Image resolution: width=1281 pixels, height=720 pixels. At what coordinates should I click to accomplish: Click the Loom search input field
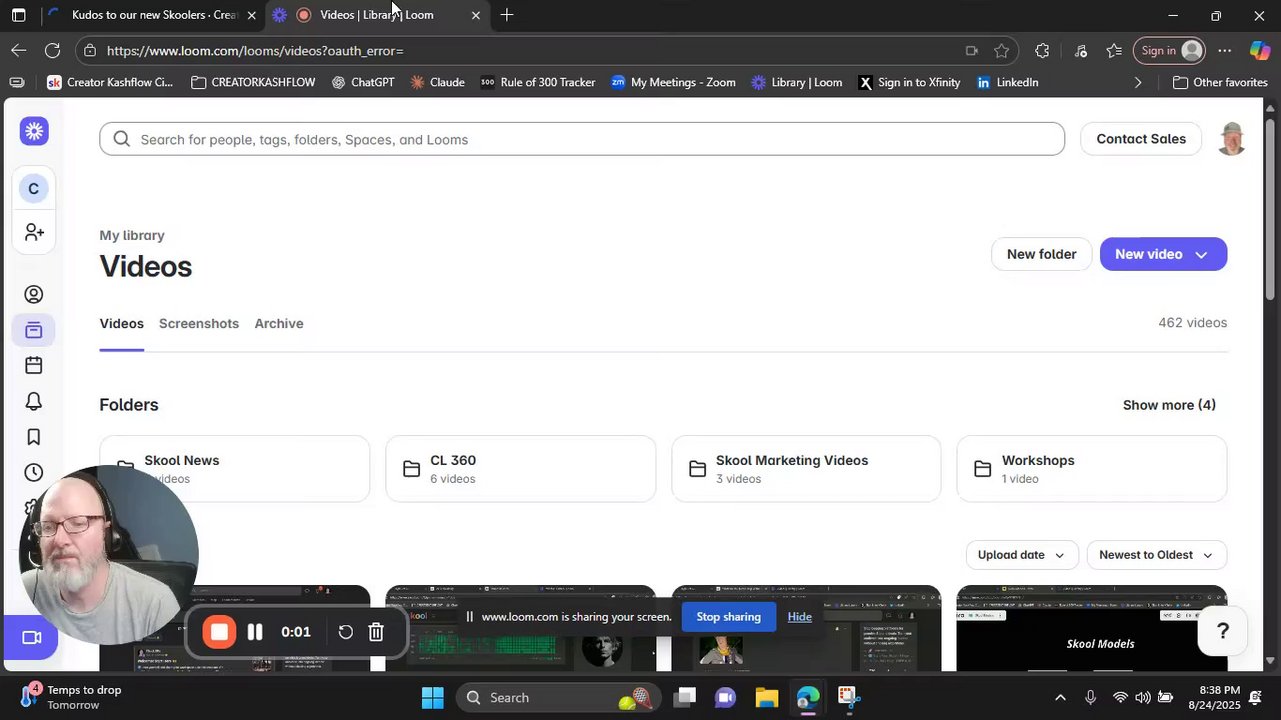582,139
